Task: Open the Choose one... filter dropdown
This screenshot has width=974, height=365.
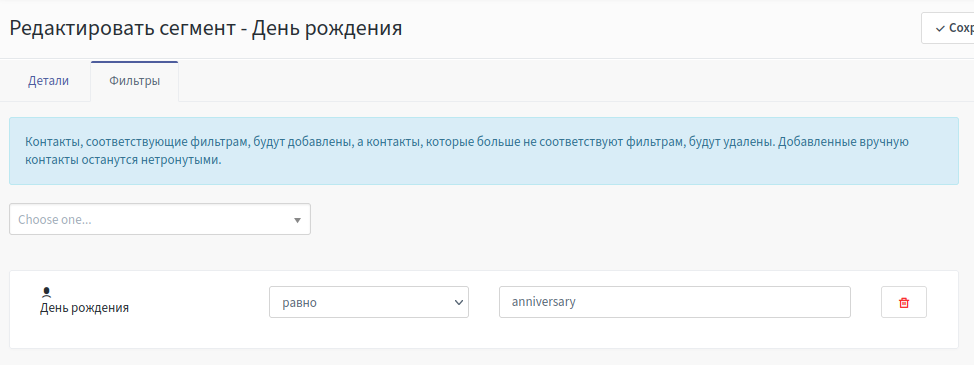Action: (x=160, y=219)
